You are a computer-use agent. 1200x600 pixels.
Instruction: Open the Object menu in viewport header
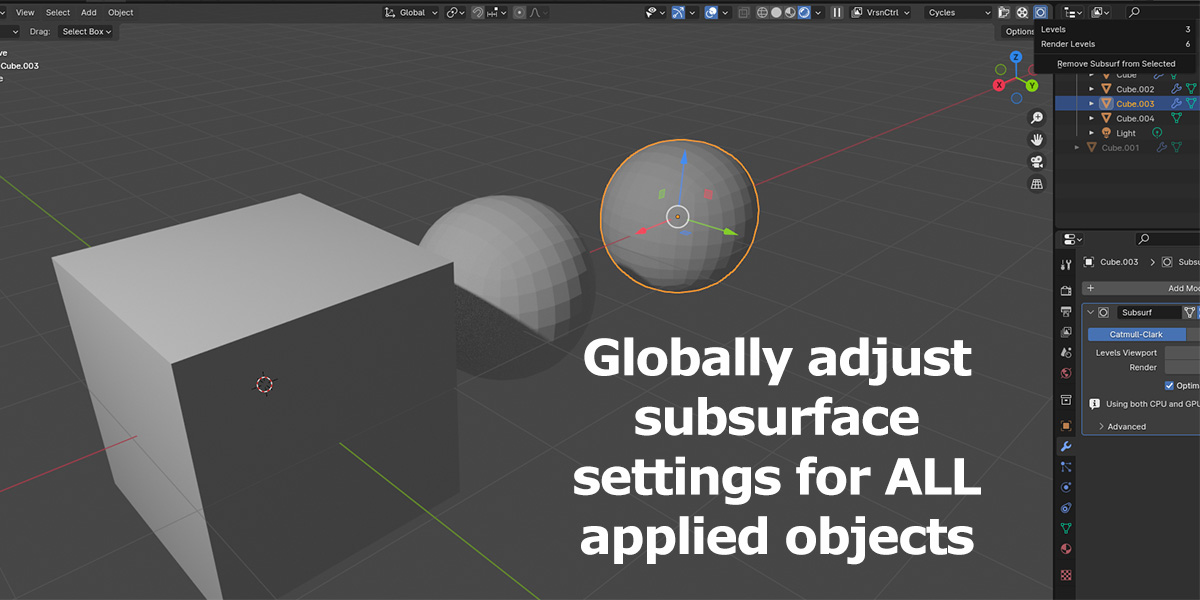[120, 12]
